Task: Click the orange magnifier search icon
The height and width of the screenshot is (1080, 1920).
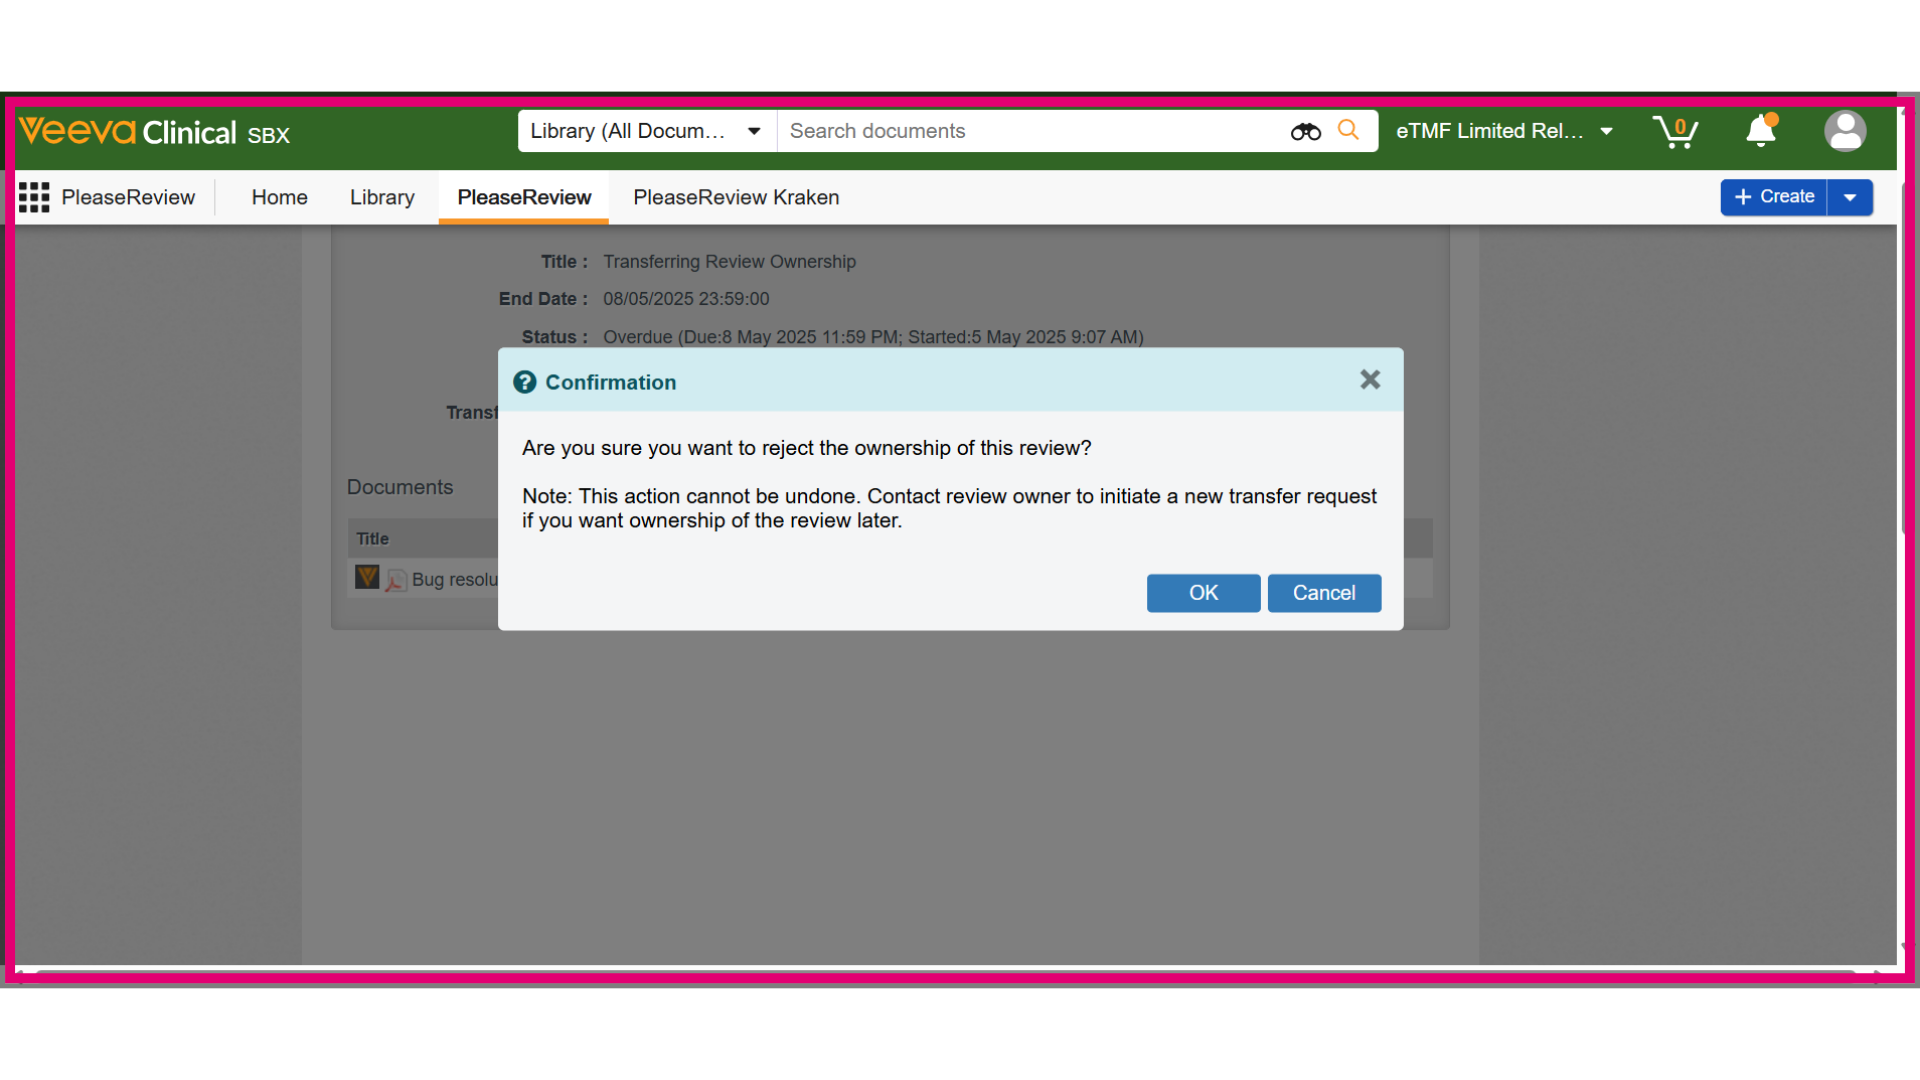Action: pos(1348,130)
